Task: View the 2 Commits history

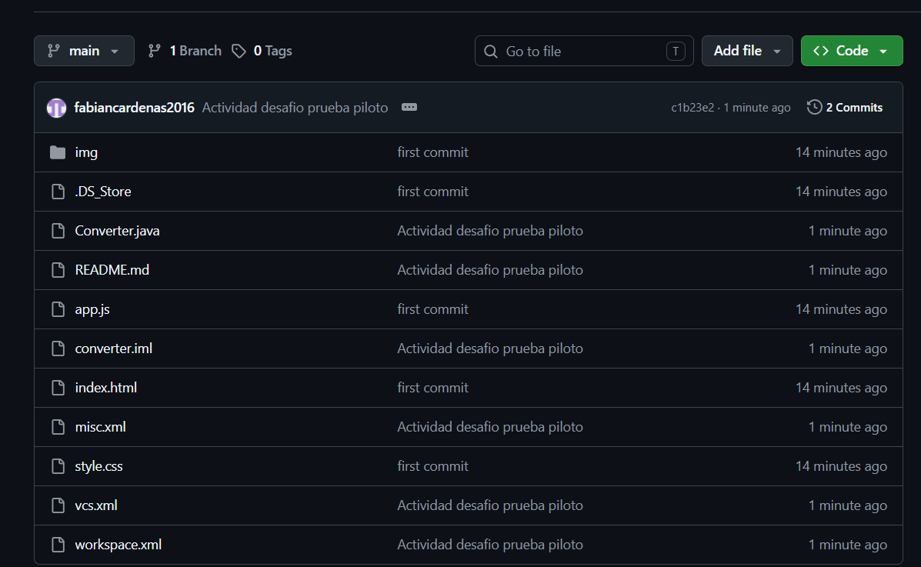Action: [x=845, y=108]
